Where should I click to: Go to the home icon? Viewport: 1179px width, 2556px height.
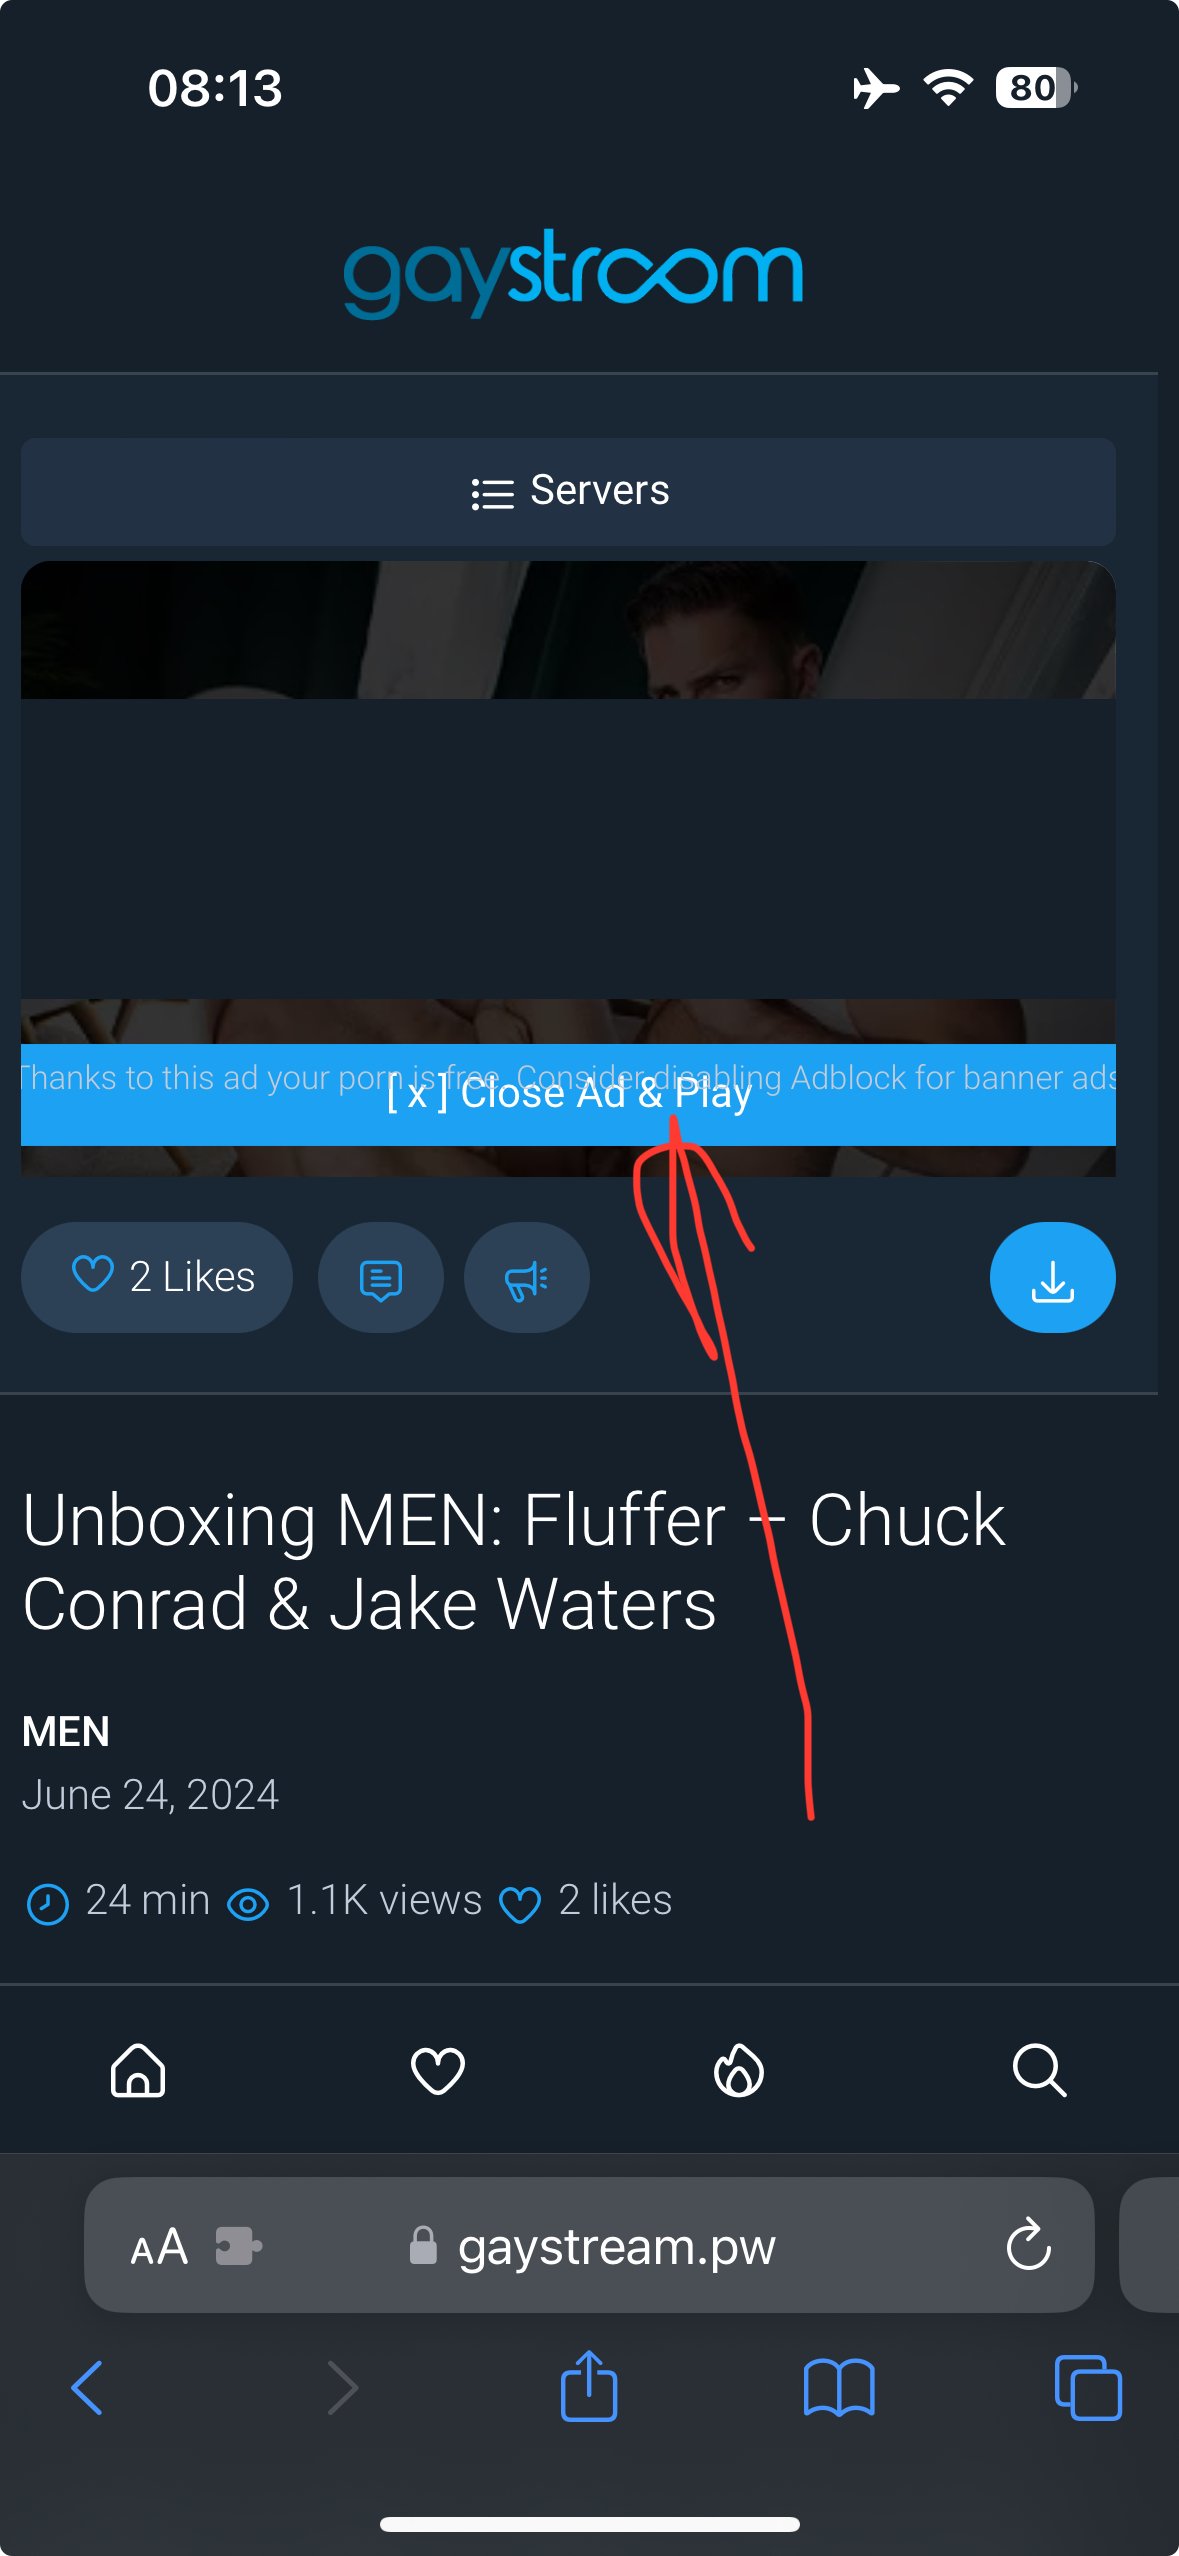click(x=138, y=2069)
